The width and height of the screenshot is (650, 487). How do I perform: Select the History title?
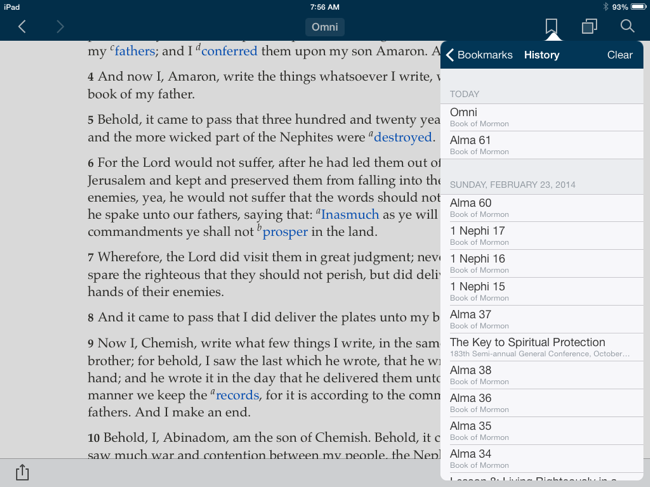point(541,55)
